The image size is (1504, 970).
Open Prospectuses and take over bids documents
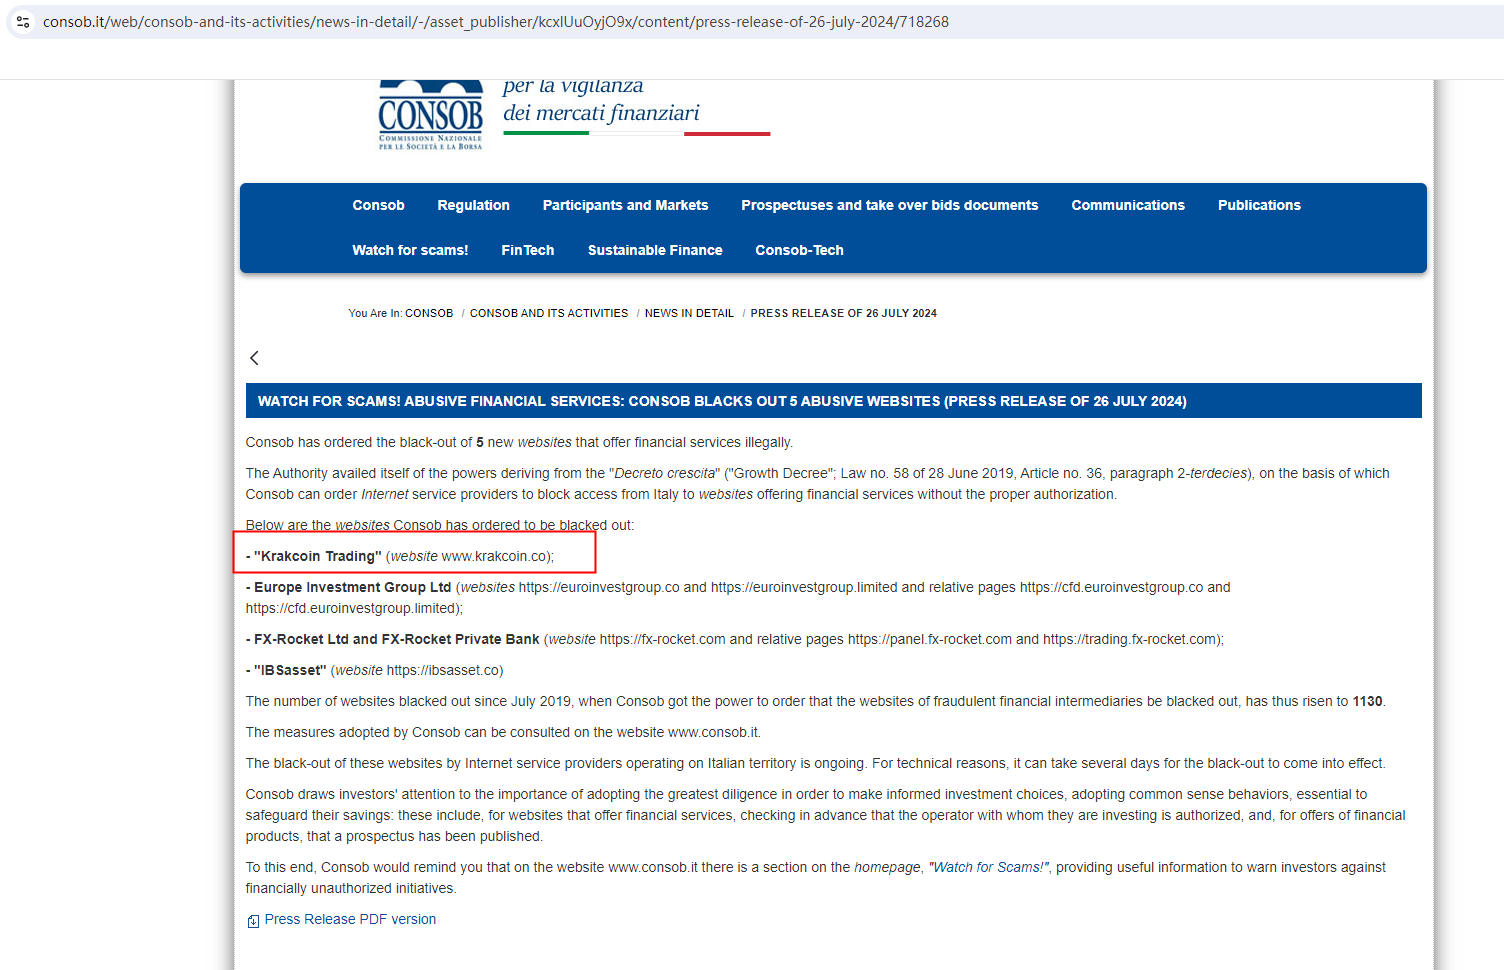coord(889,205)
